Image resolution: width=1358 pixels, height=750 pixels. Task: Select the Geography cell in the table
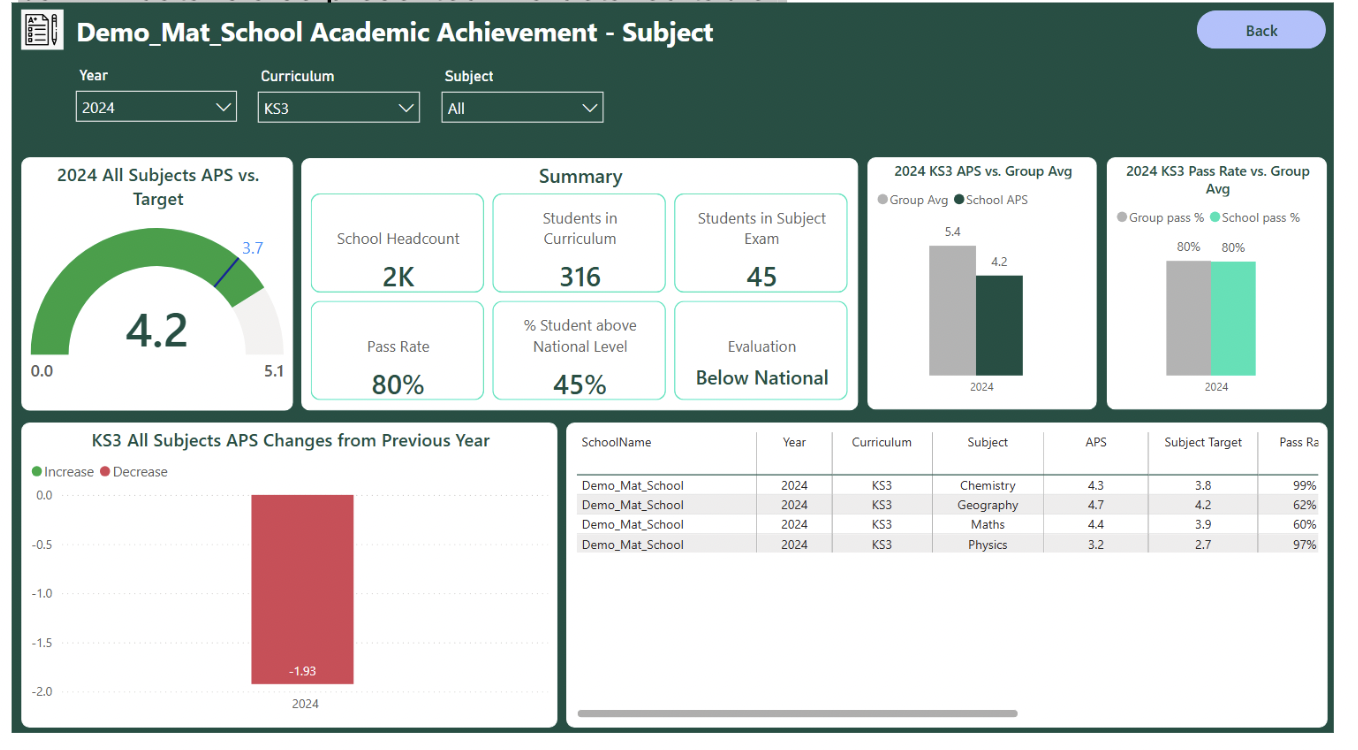pyautogui.click(x=988, y=505)
